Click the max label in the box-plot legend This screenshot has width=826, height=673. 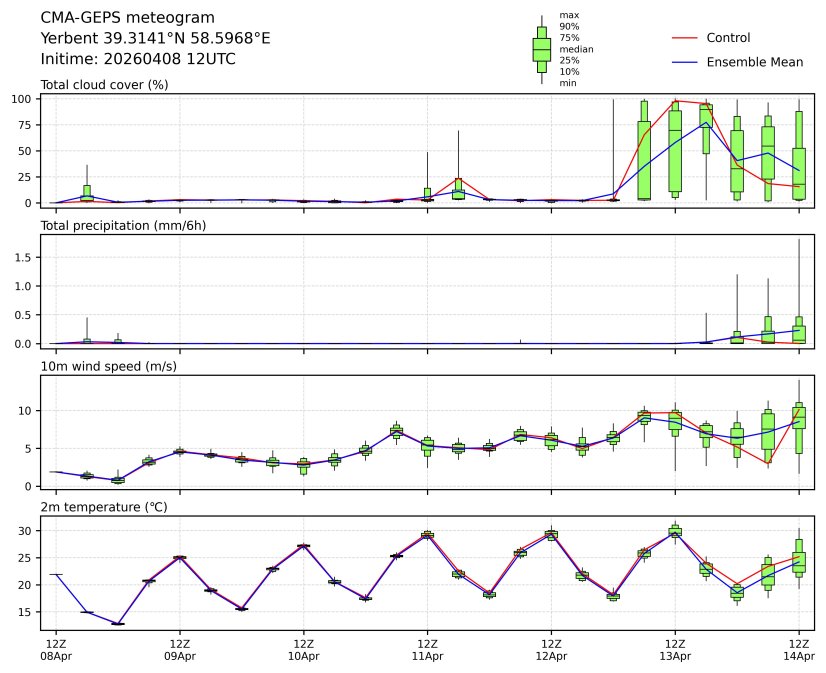tap(569, 16)
